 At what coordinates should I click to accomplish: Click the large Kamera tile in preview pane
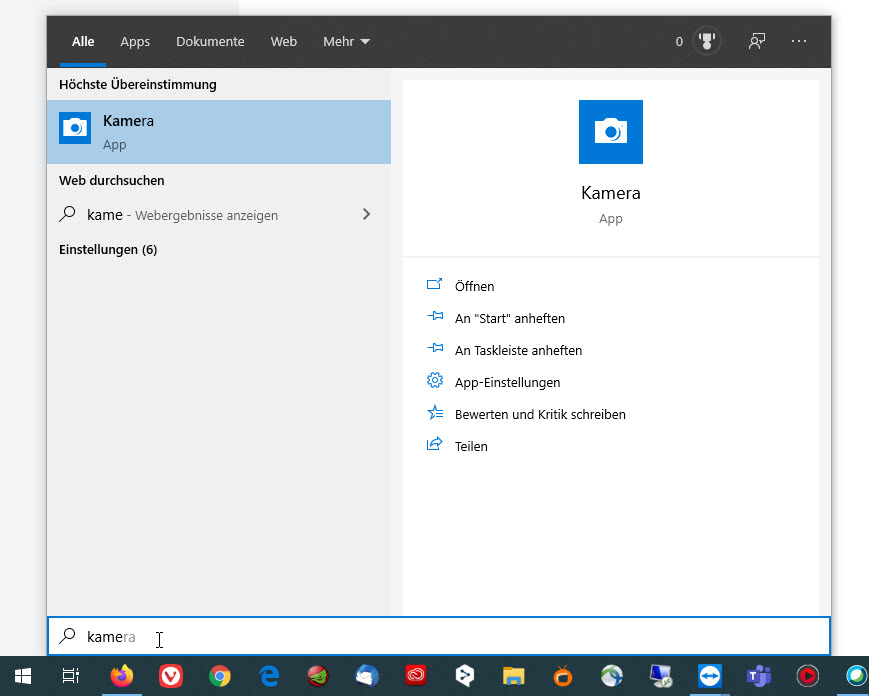point(610,132)
